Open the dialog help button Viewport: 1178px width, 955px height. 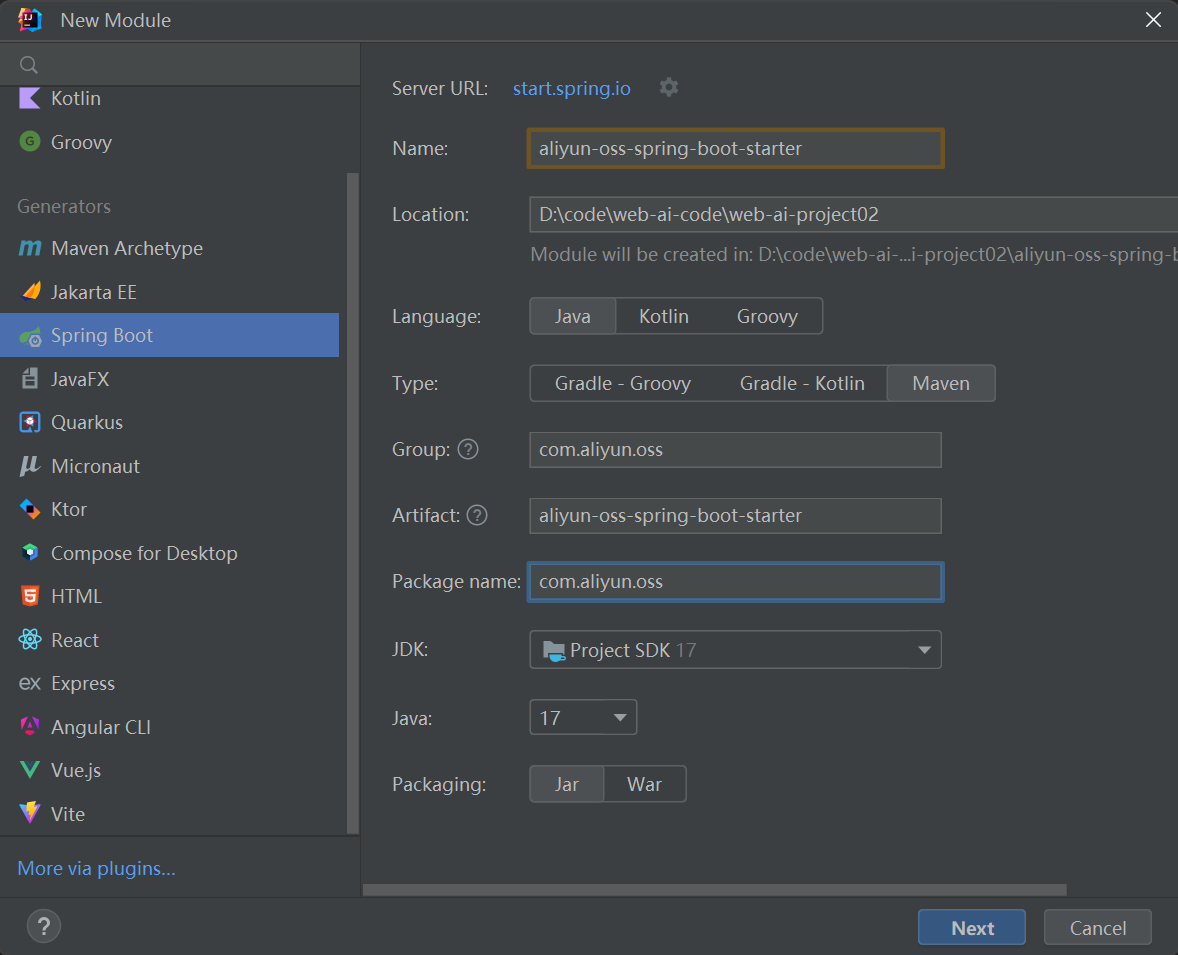[44, 926]
